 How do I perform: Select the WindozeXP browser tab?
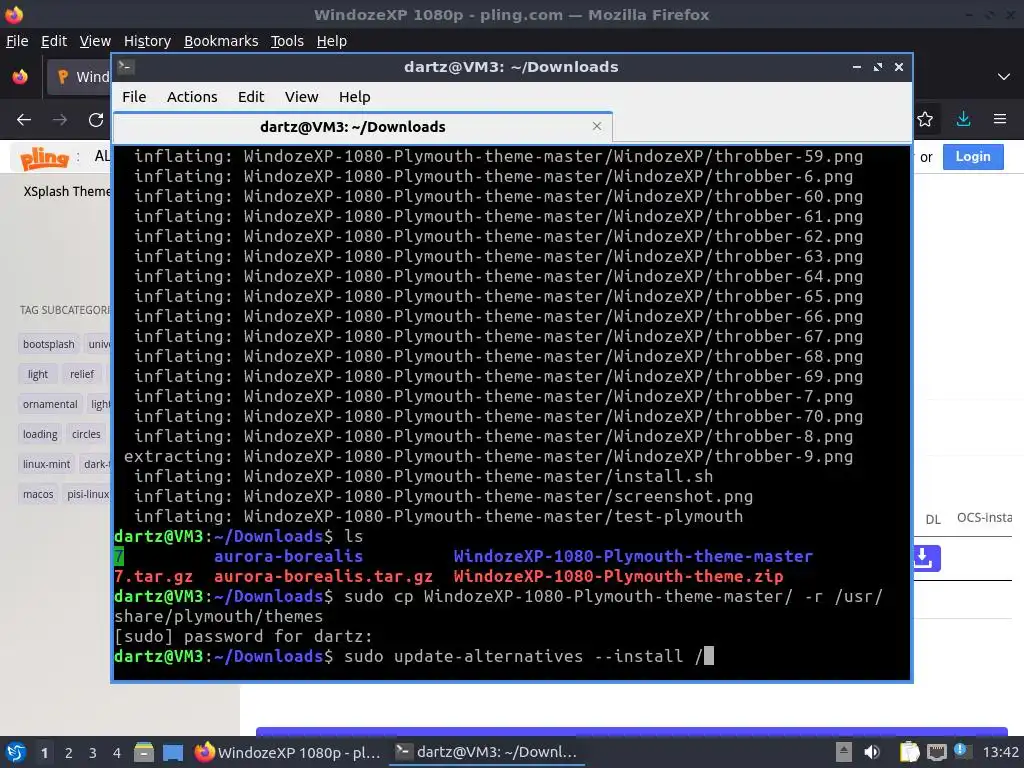tap(78, 77)
